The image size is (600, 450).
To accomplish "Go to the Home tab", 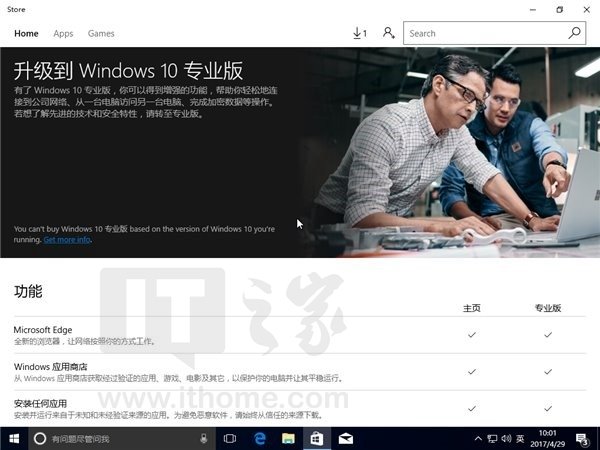I will (x=26, y=34).
